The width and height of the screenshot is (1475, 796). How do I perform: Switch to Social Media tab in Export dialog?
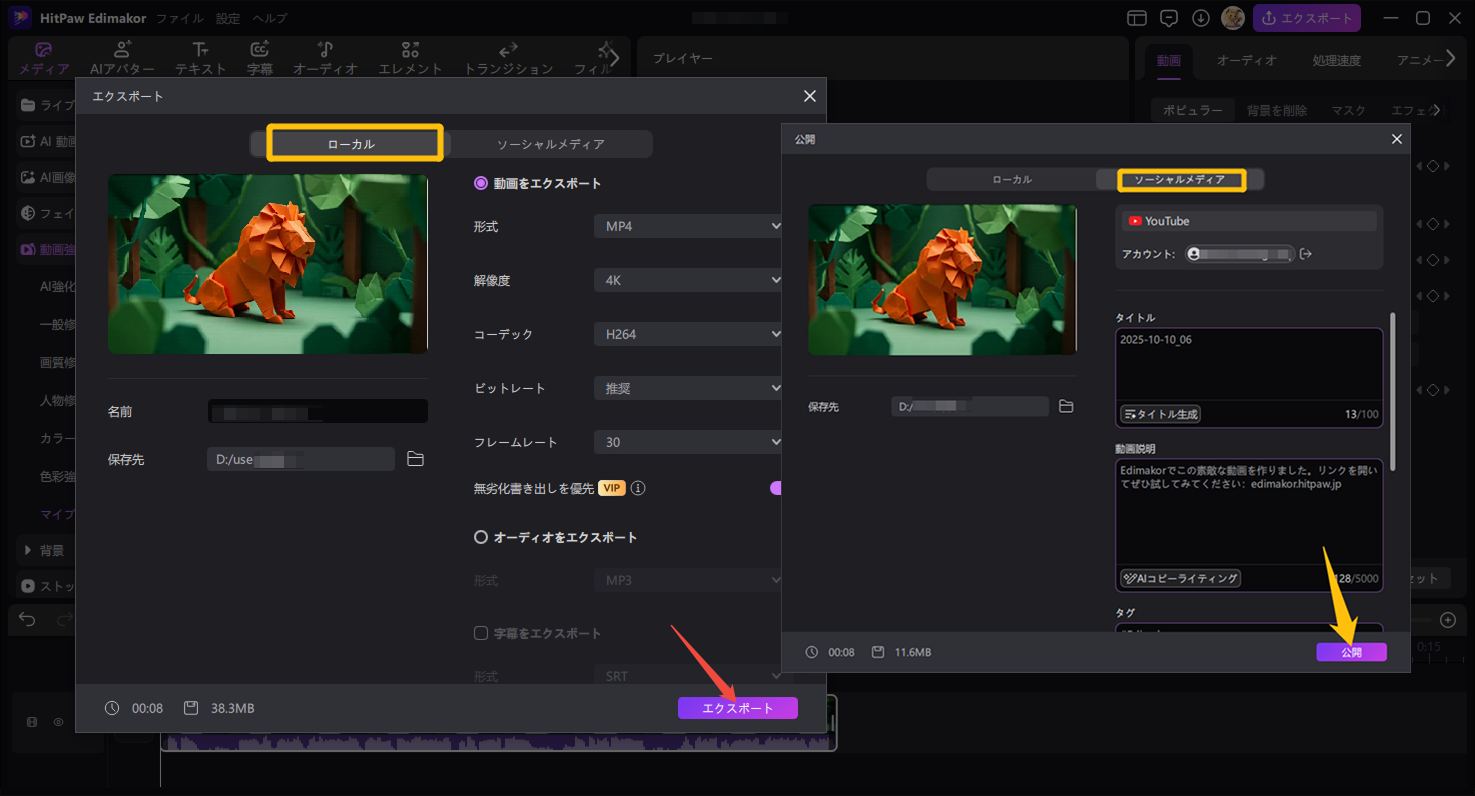(x=550, y=144)
